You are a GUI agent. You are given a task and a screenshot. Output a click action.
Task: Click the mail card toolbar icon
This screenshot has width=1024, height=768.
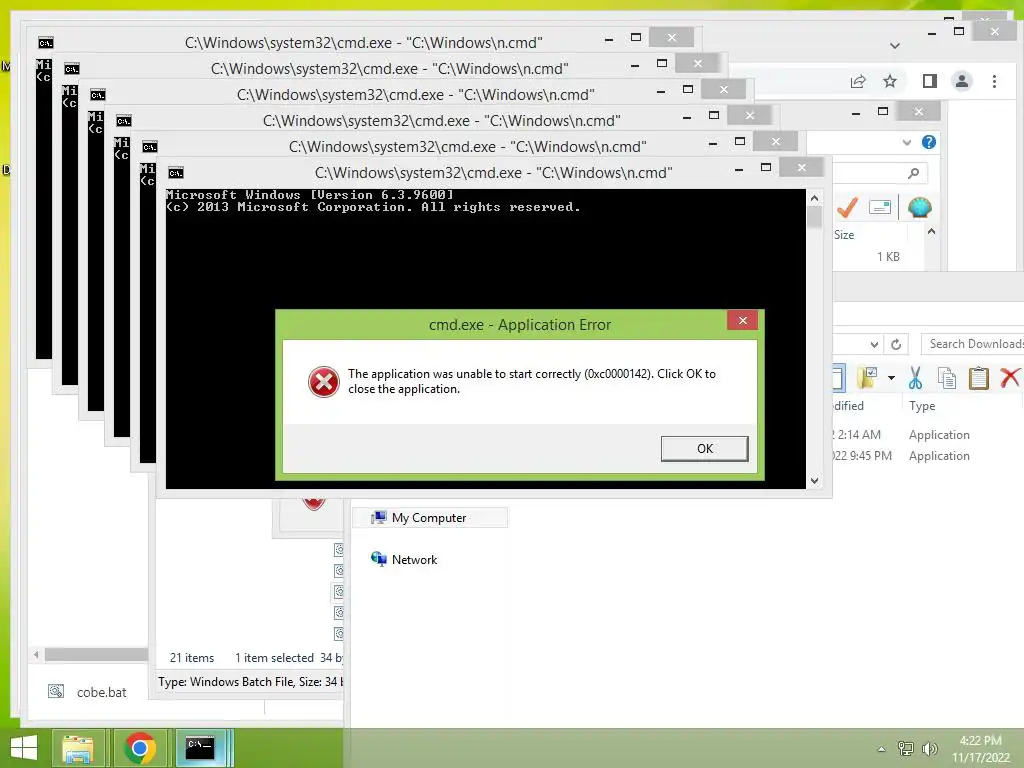coord(880,208)
